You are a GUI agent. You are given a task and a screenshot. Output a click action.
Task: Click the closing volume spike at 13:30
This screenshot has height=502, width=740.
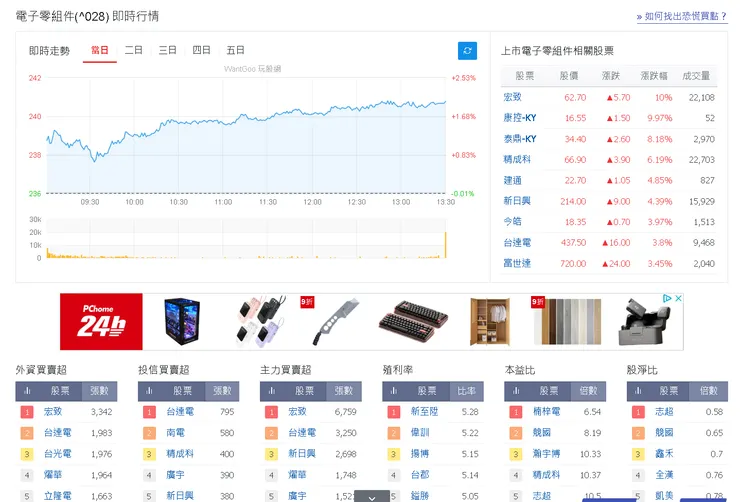click(x=445, y=244)
